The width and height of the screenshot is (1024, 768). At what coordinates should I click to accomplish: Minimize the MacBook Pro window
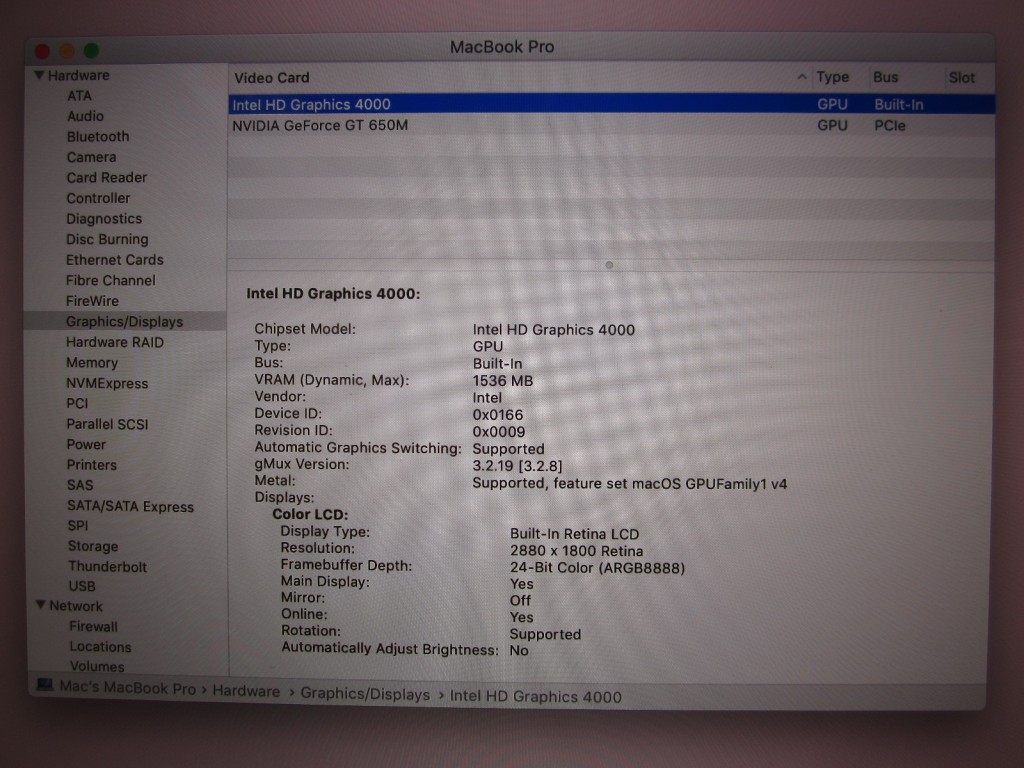click(x=67, y=50)
